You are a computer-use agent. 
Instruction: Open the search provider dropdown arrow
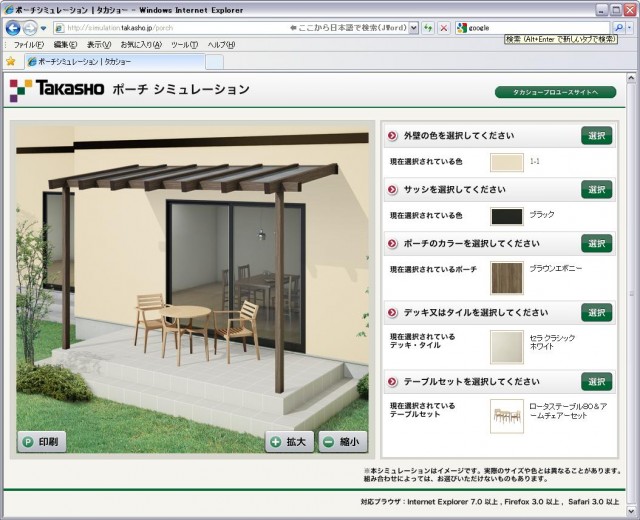coord(631,28)
